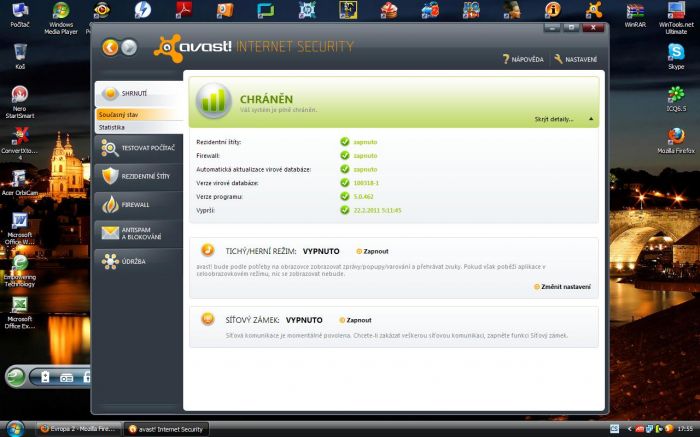The height and width of the screenshot is (437, 700).
Task: Click the zapnuto value for Firewall
Action: click(x=365, y=156)
